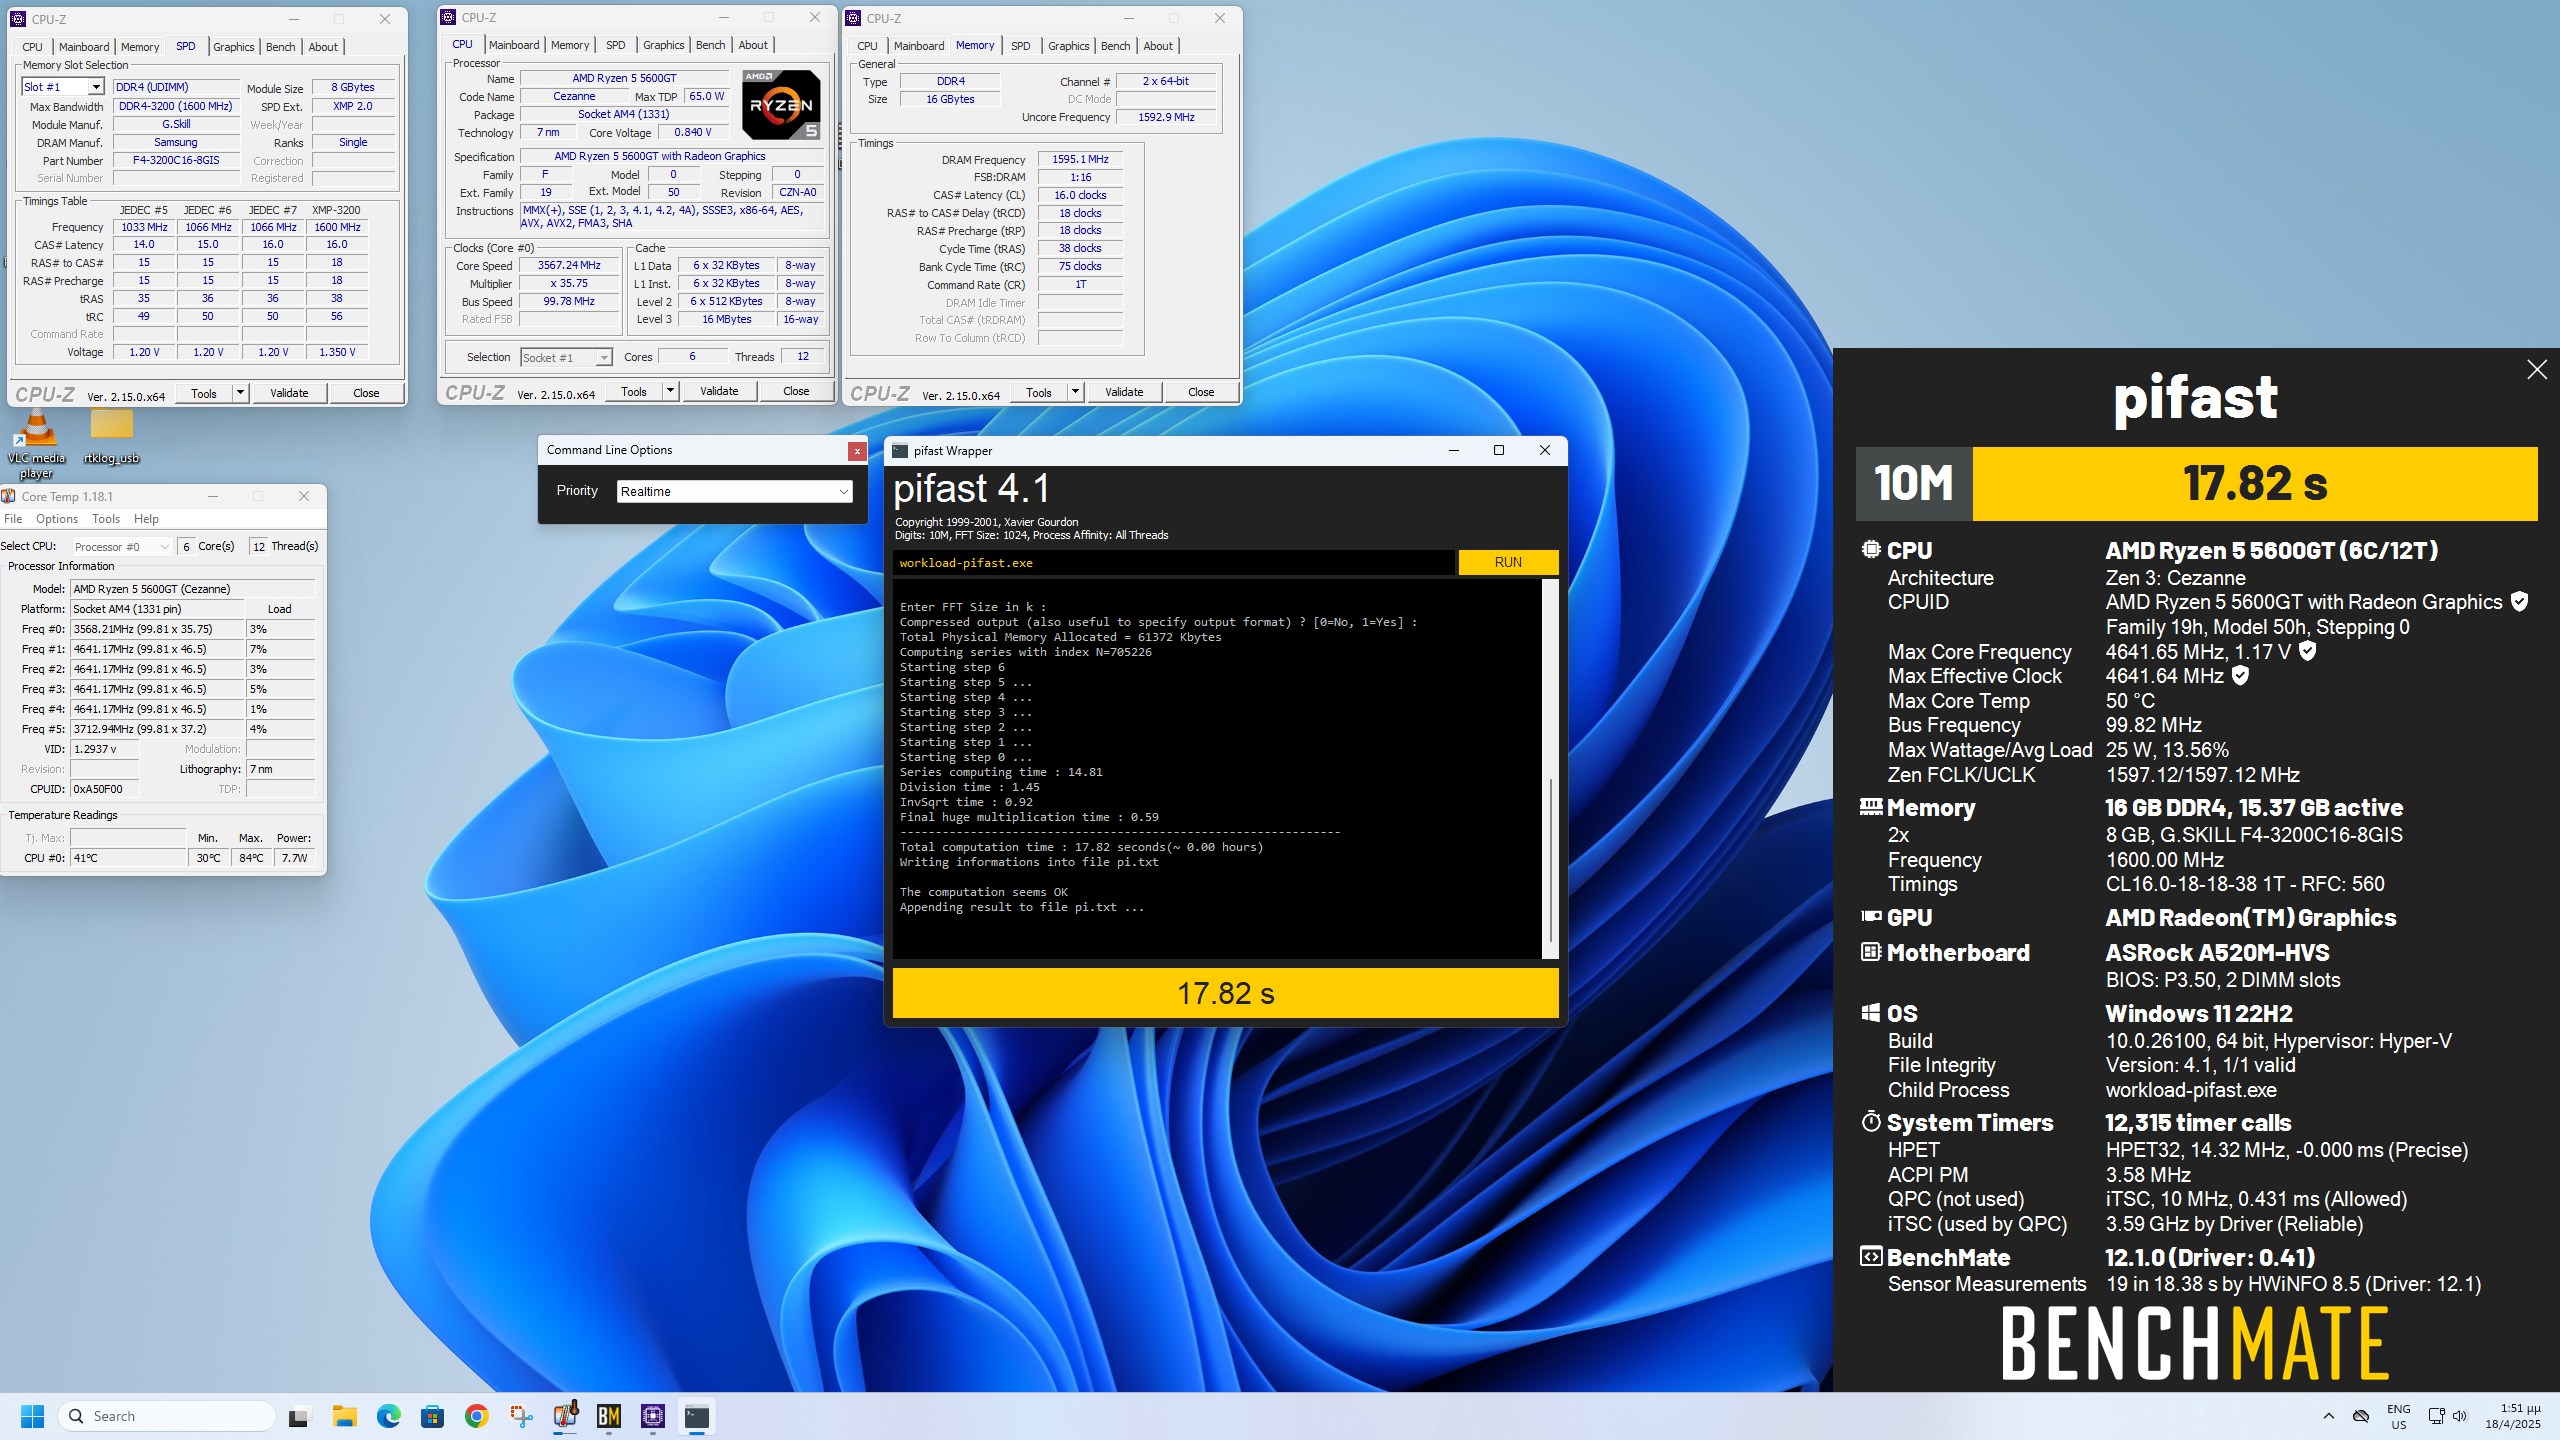2560x1440 pixels.
Task: Open the network status tray icon
Action: (x=2437, y=1416)
